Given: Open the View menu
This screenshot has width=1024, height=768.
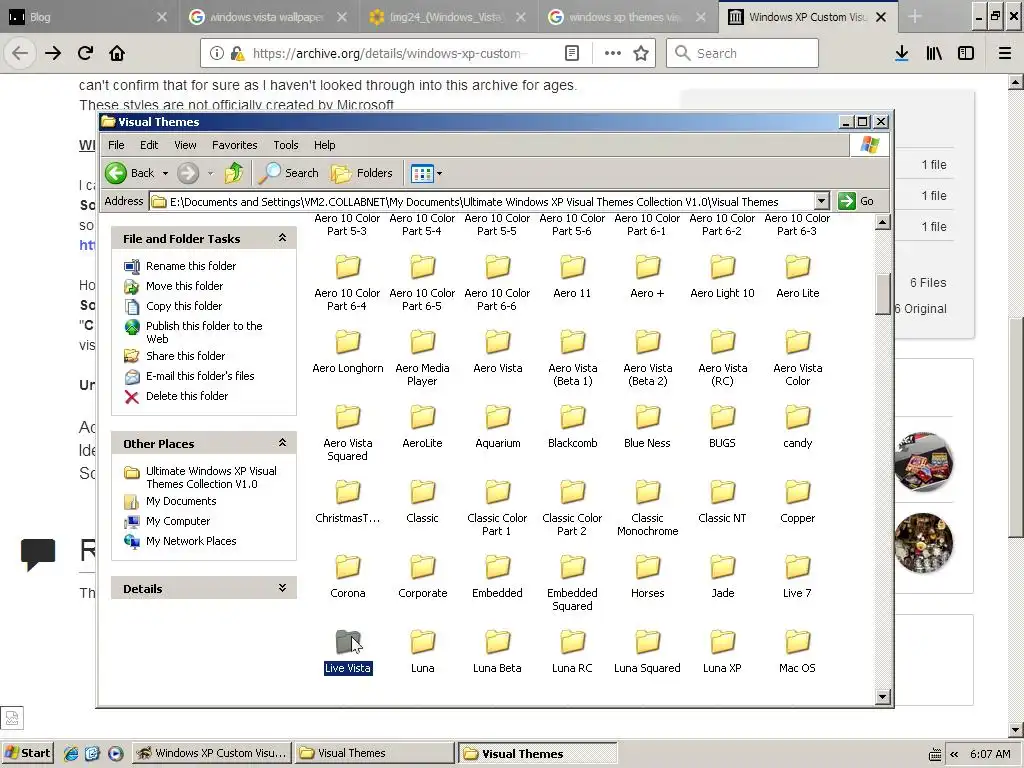Looking at the screenshot, I should click(185, 145).
